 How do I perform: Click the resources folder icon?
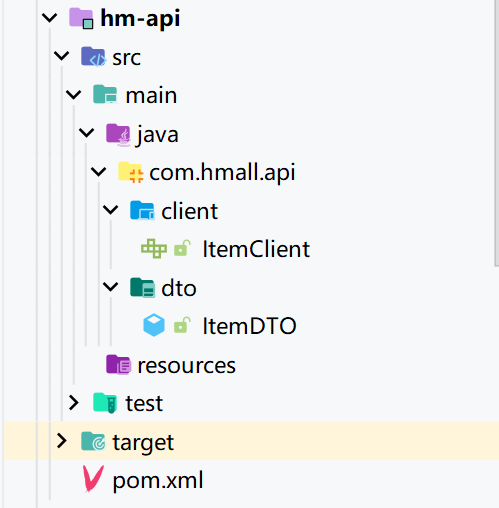[118, 365]
